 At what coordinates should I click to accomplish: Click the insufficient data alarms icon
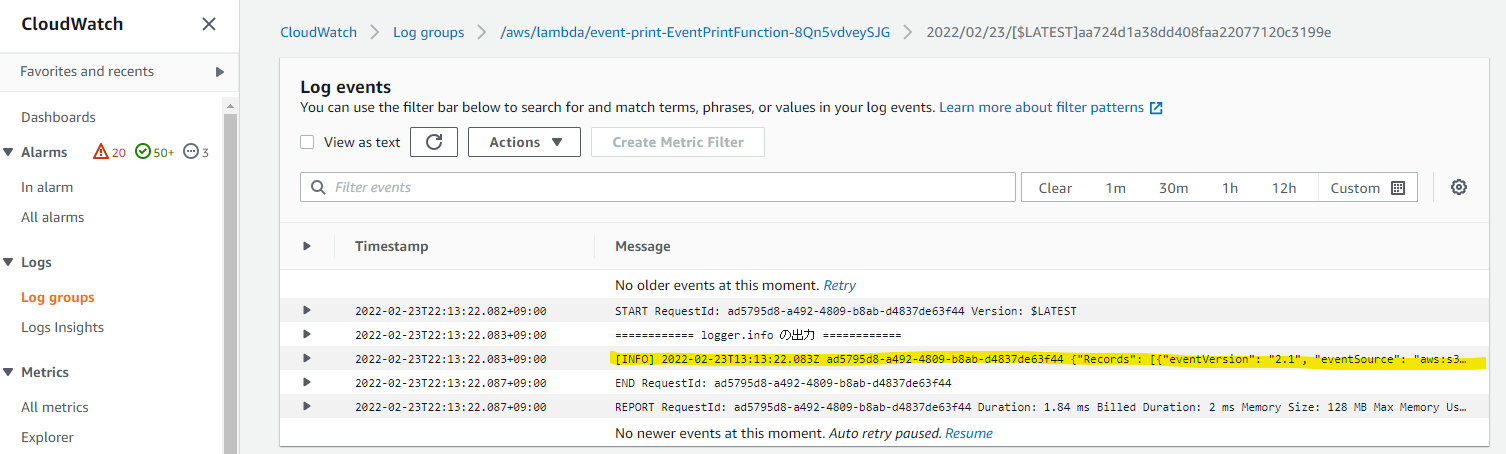[190, 152]
